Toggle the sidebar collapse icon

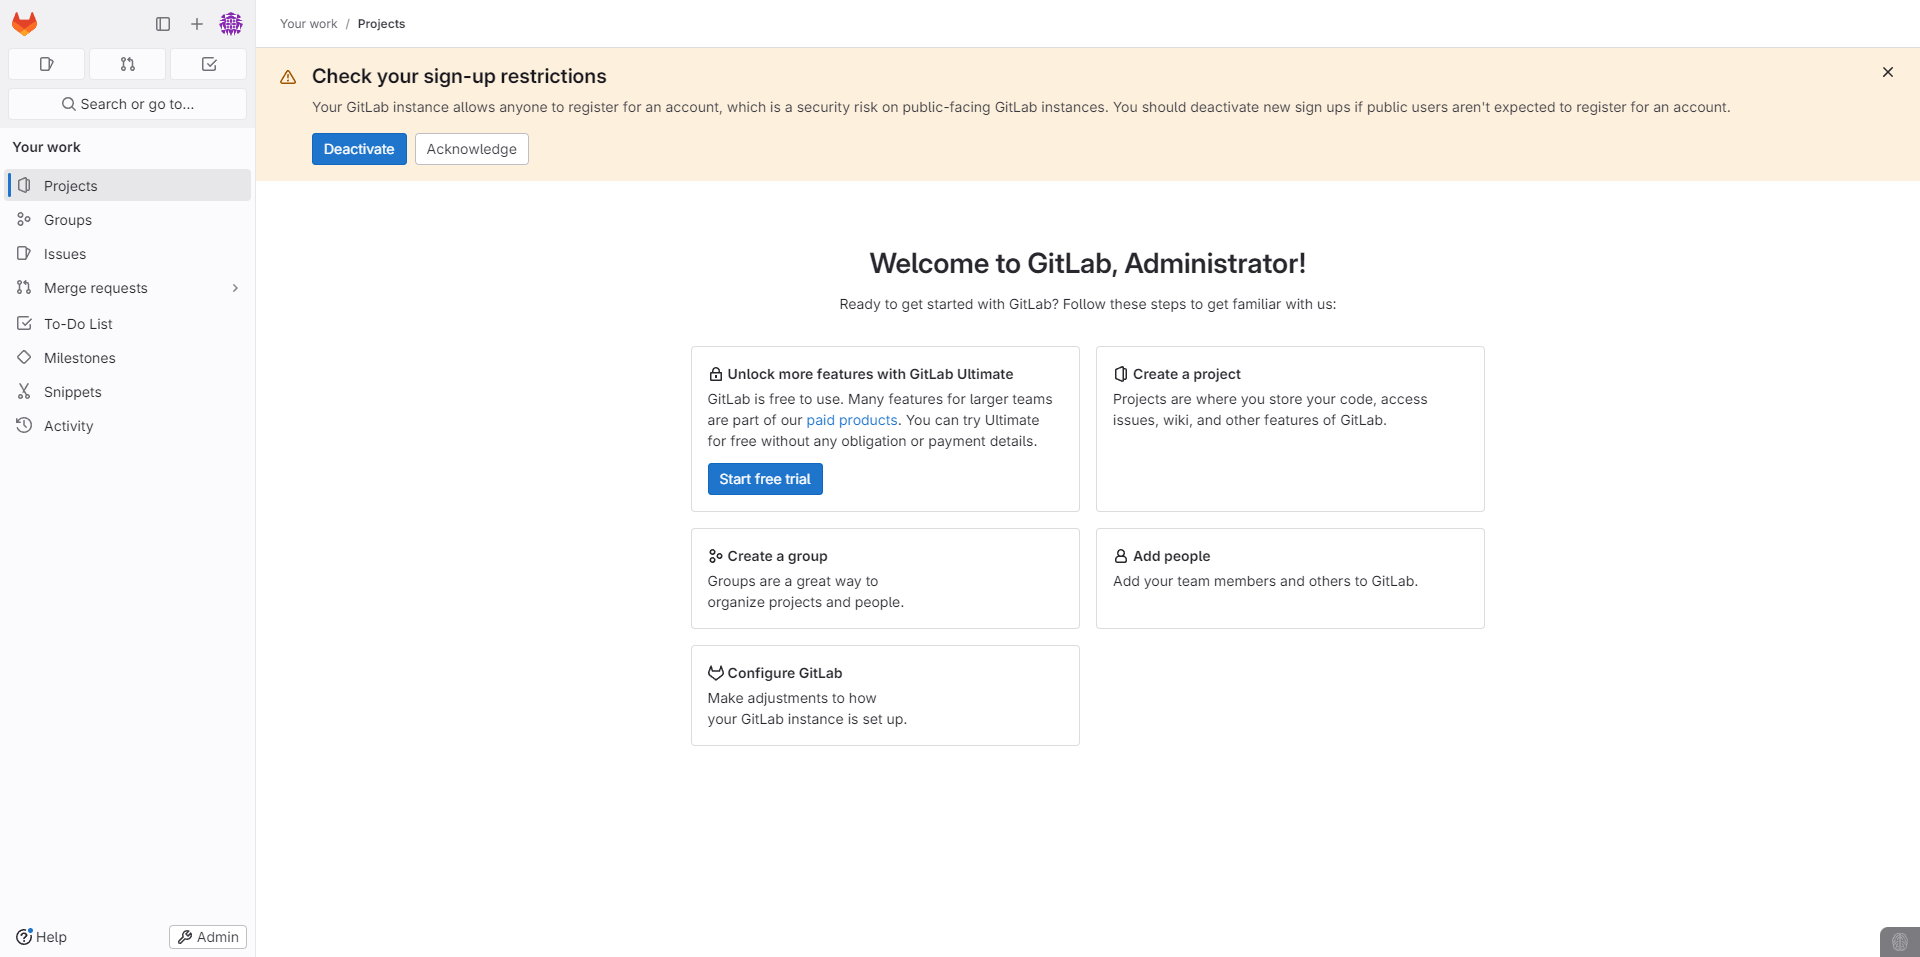(163, 24)
